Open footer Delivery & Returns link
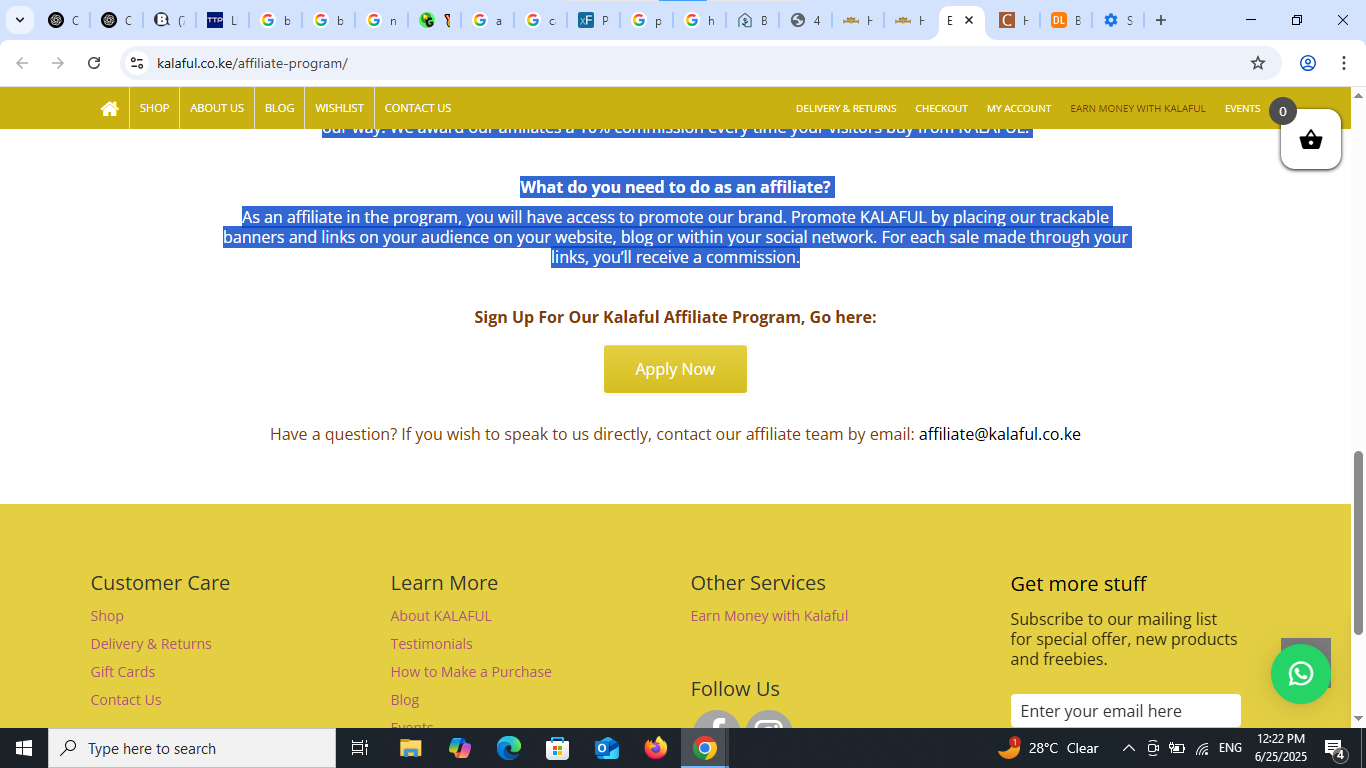1366x768 pixels. [151, 644]
